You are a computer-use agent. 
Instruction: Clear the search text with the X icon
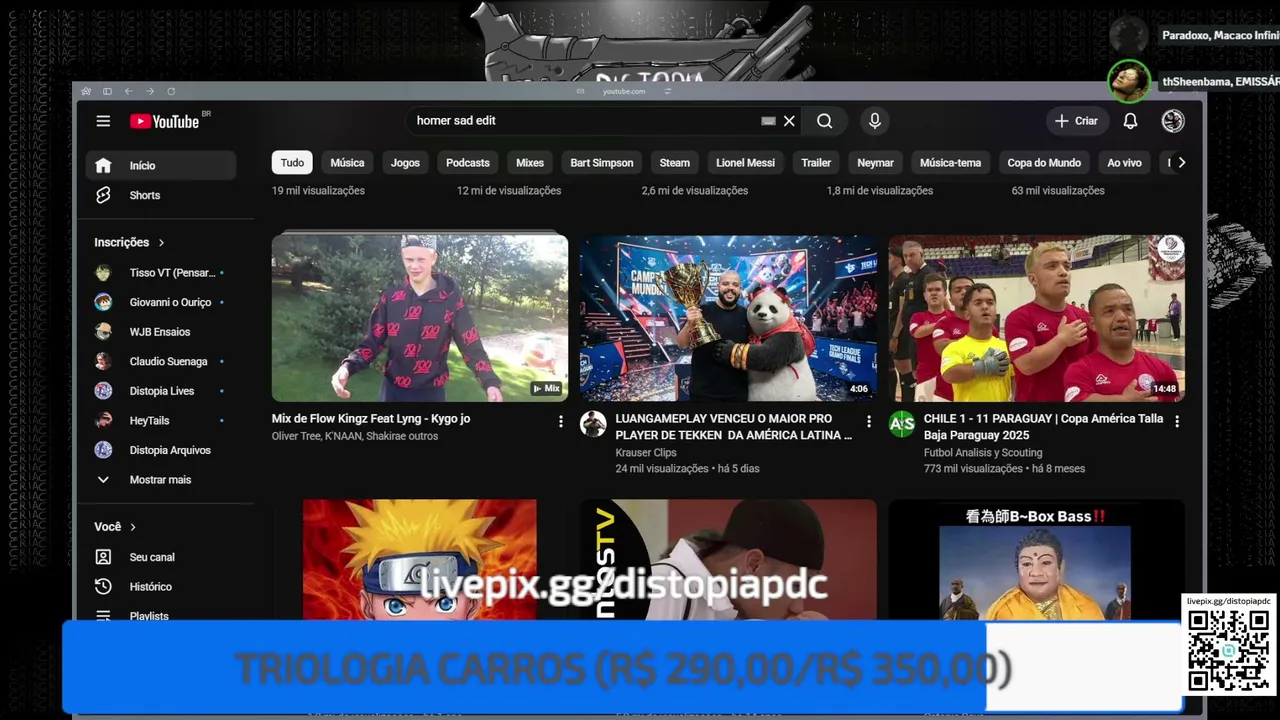tap(789, 121)
